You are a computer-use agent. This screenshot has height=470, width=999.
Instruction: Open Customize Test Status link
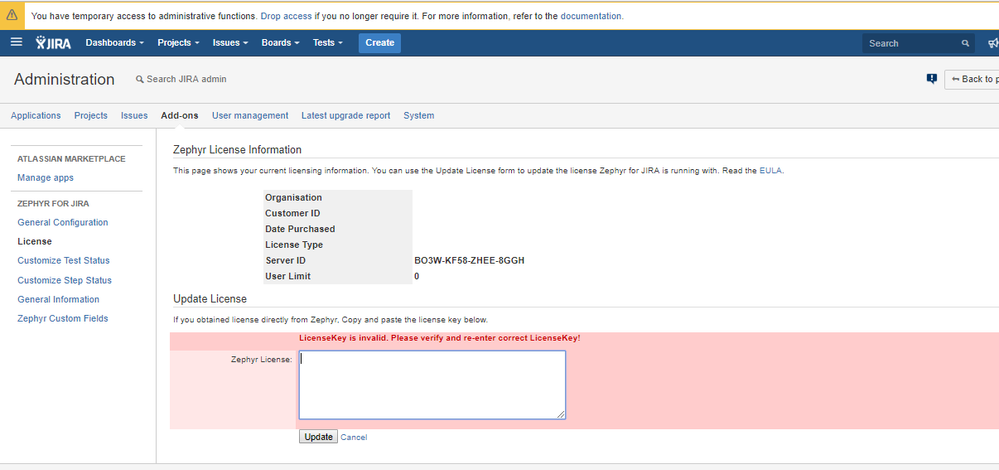[64, 260]
